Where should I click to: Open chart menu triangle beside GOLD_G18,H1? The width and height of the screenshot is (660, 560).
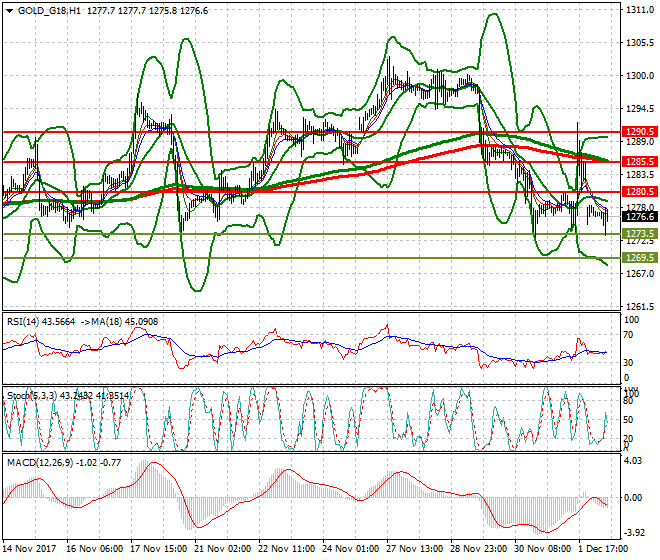tap(9, 11)
